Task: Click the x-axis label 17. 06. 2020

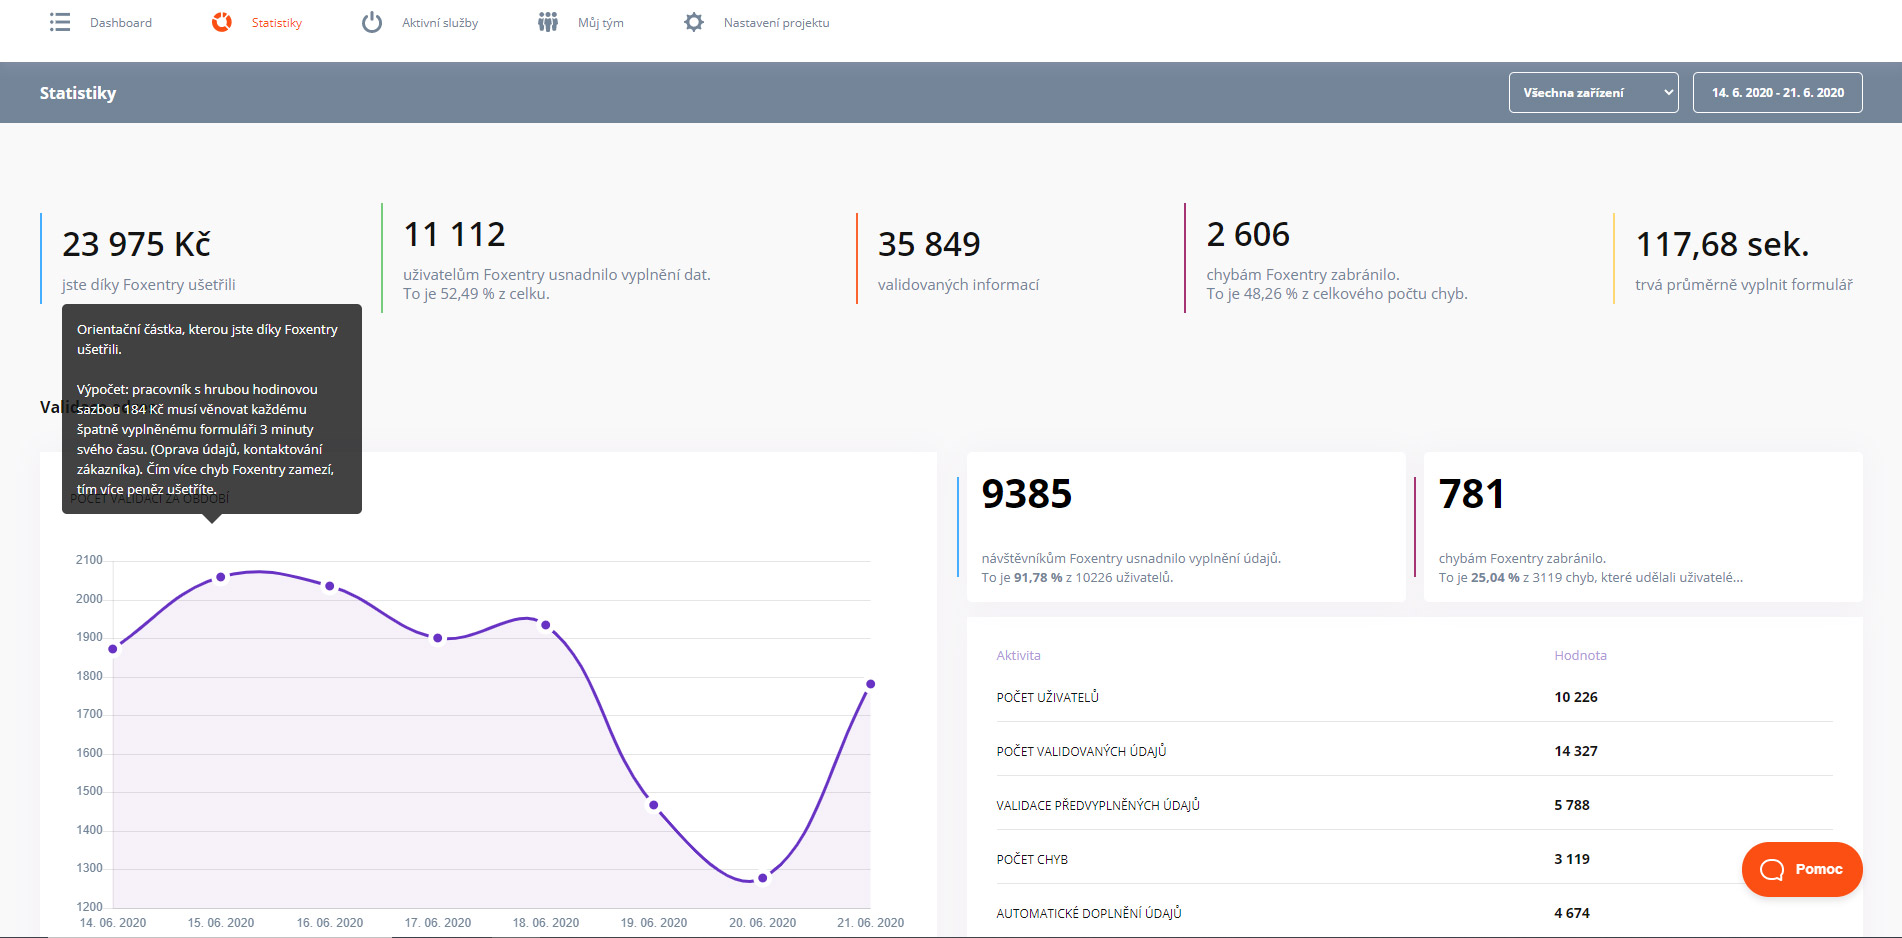Action: (x=438, y=923)
